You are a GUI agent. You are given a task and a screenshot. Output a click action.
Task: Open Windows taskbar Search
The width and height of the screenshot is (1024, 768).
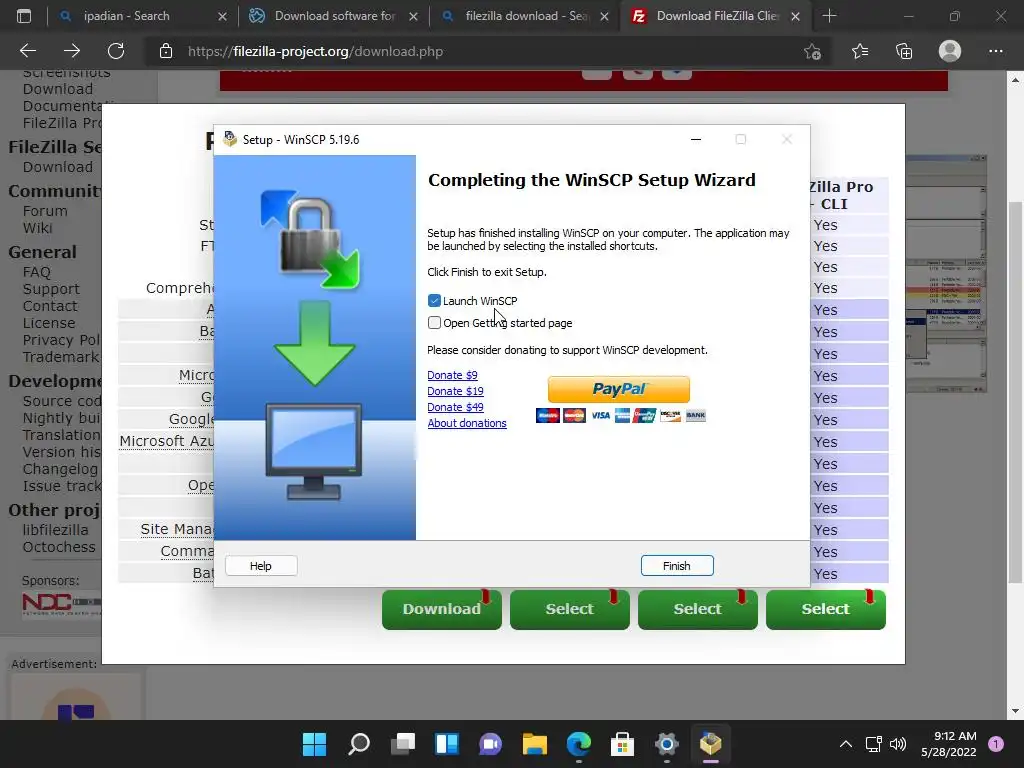pyautogui.click(x=359, y=743)
